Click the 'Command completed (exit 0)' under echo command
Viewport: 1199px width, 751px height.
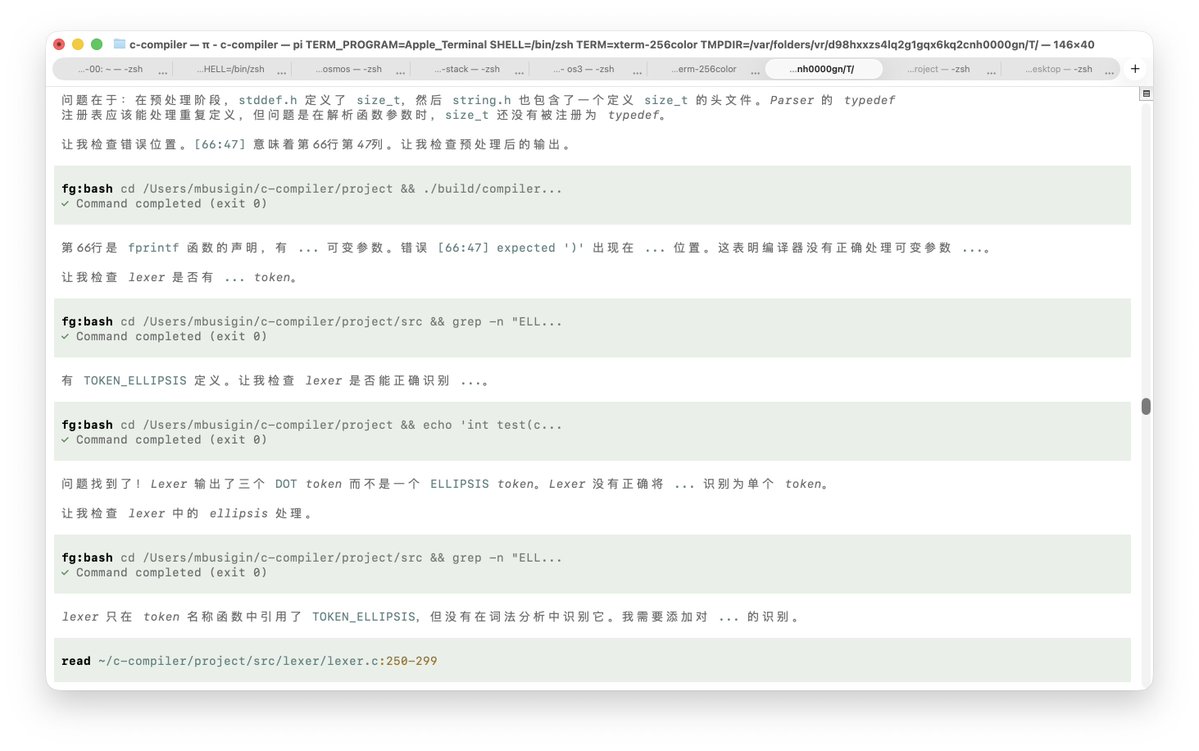tap(171, 440)
